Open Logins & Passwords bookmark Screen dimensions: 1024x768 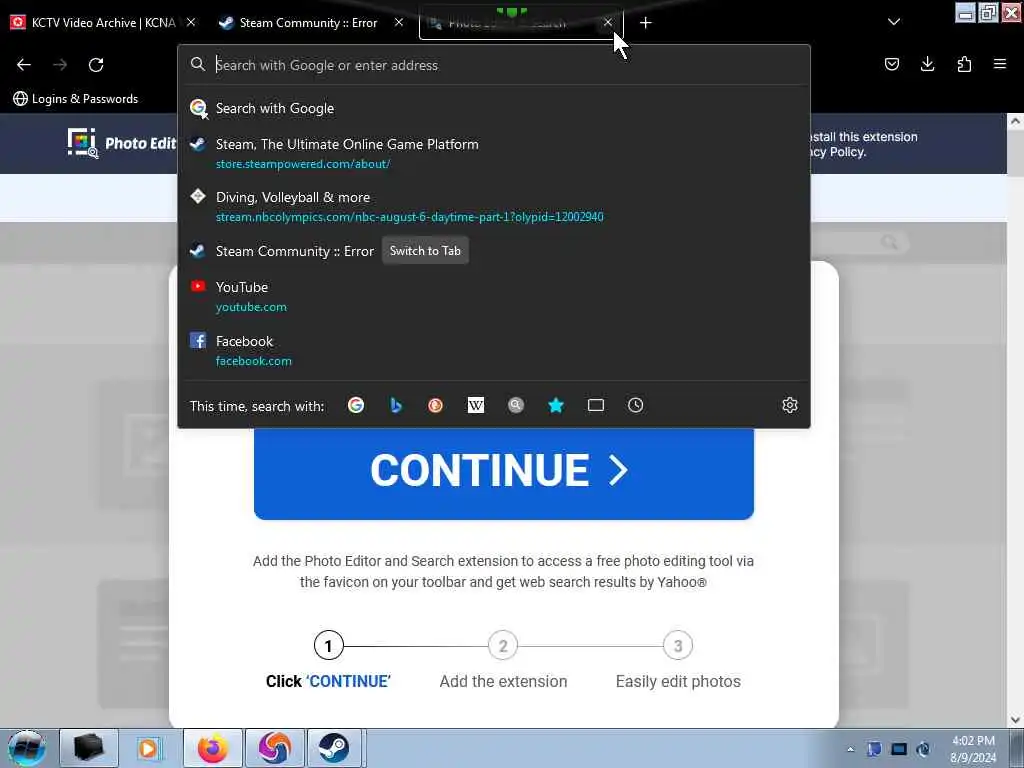tap(76, 99)
